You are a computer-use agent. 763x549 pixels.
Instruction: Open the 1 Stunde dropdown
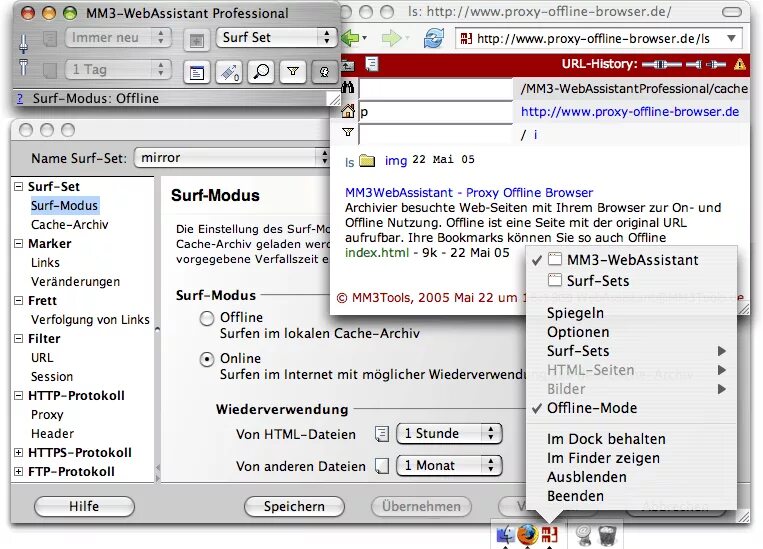(x=449, y=433)
